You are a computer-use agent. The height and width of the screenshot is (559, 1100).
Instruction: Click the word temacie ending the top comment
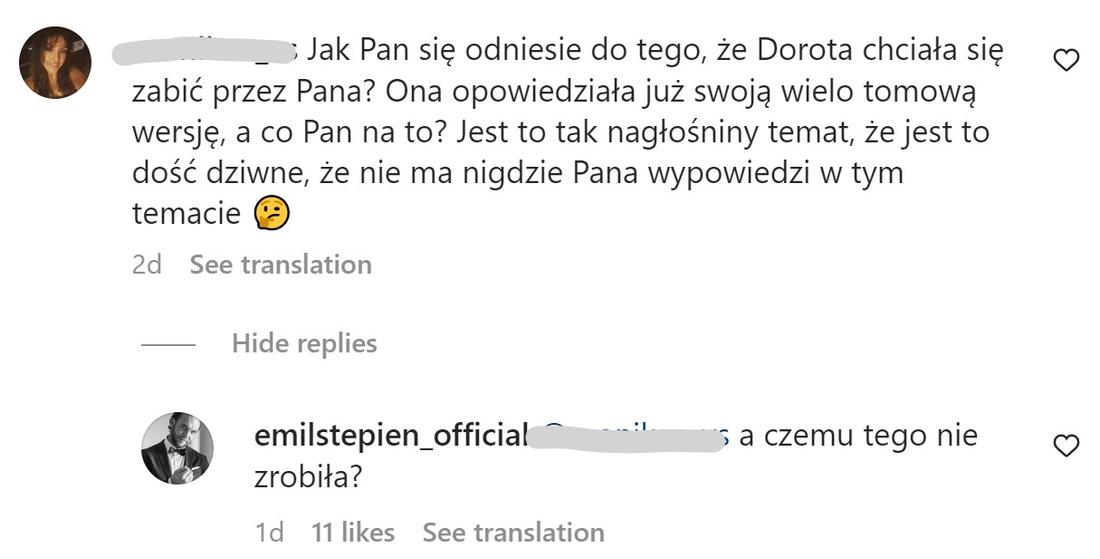click(186, 213)
